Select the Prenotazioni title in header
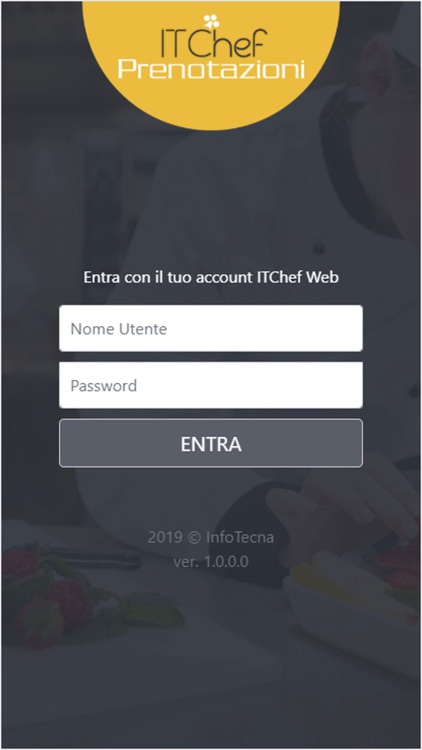The height and width of the screenshot is (750, 422). [211, 69]
